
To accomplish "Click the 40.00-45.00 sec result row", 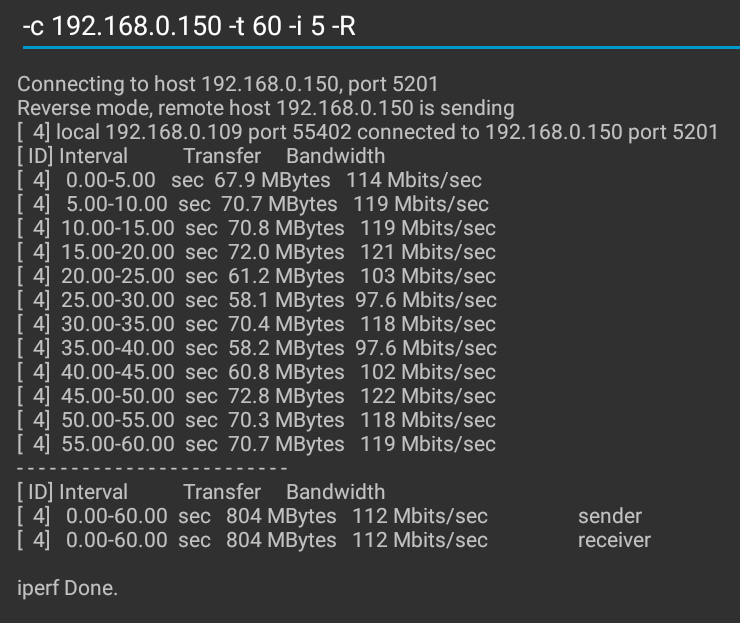I will click(257, 372).
